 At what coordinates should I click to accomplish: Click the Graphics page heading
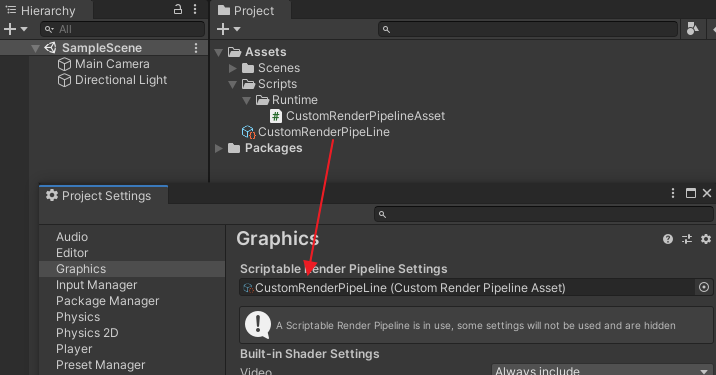coord(278,239)
